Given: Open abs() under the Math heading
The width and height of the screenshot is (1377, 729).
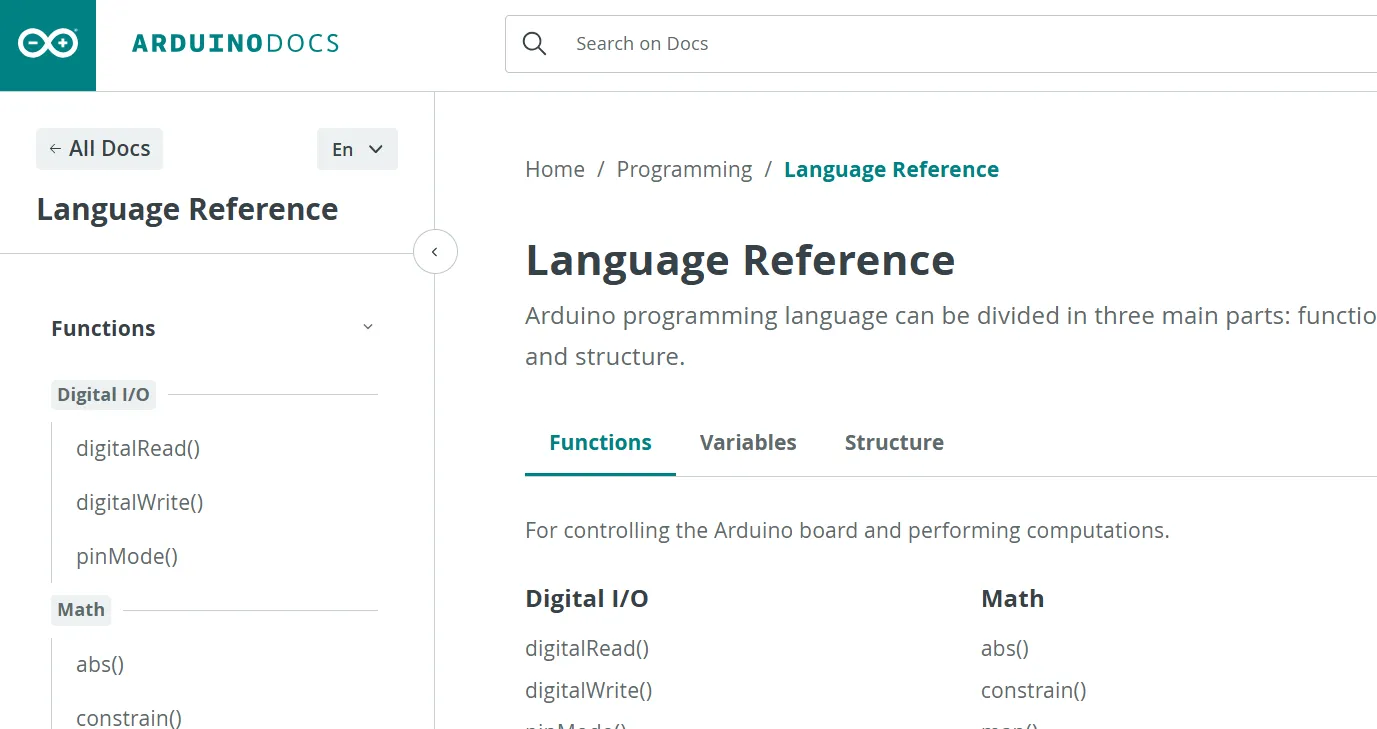Looking at the screenshot, I should (x=1005, y=648).
